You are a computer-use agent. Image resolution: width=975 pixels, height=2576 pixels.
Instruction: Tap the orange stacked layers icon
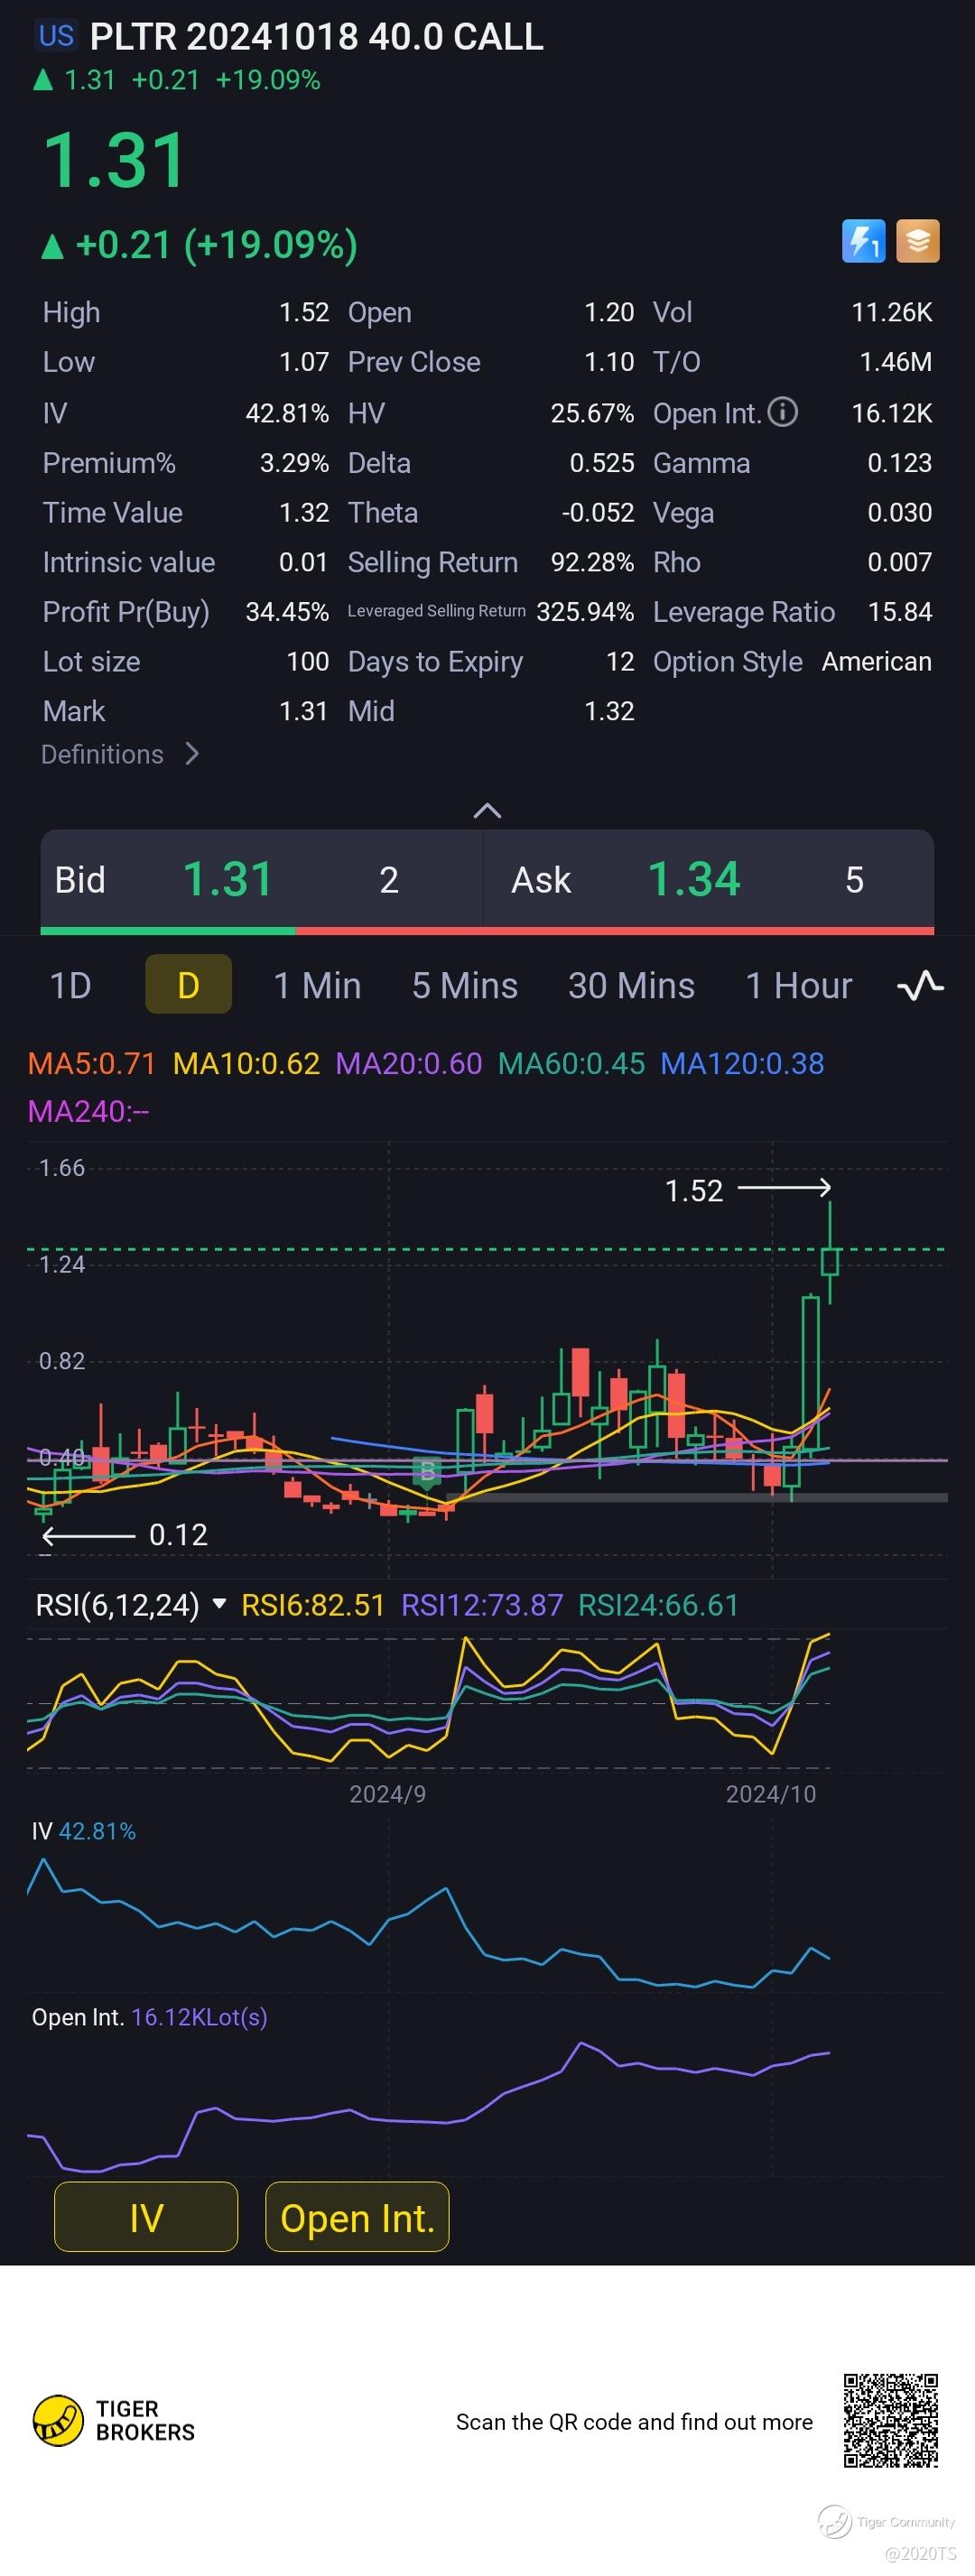pos(917,241)
